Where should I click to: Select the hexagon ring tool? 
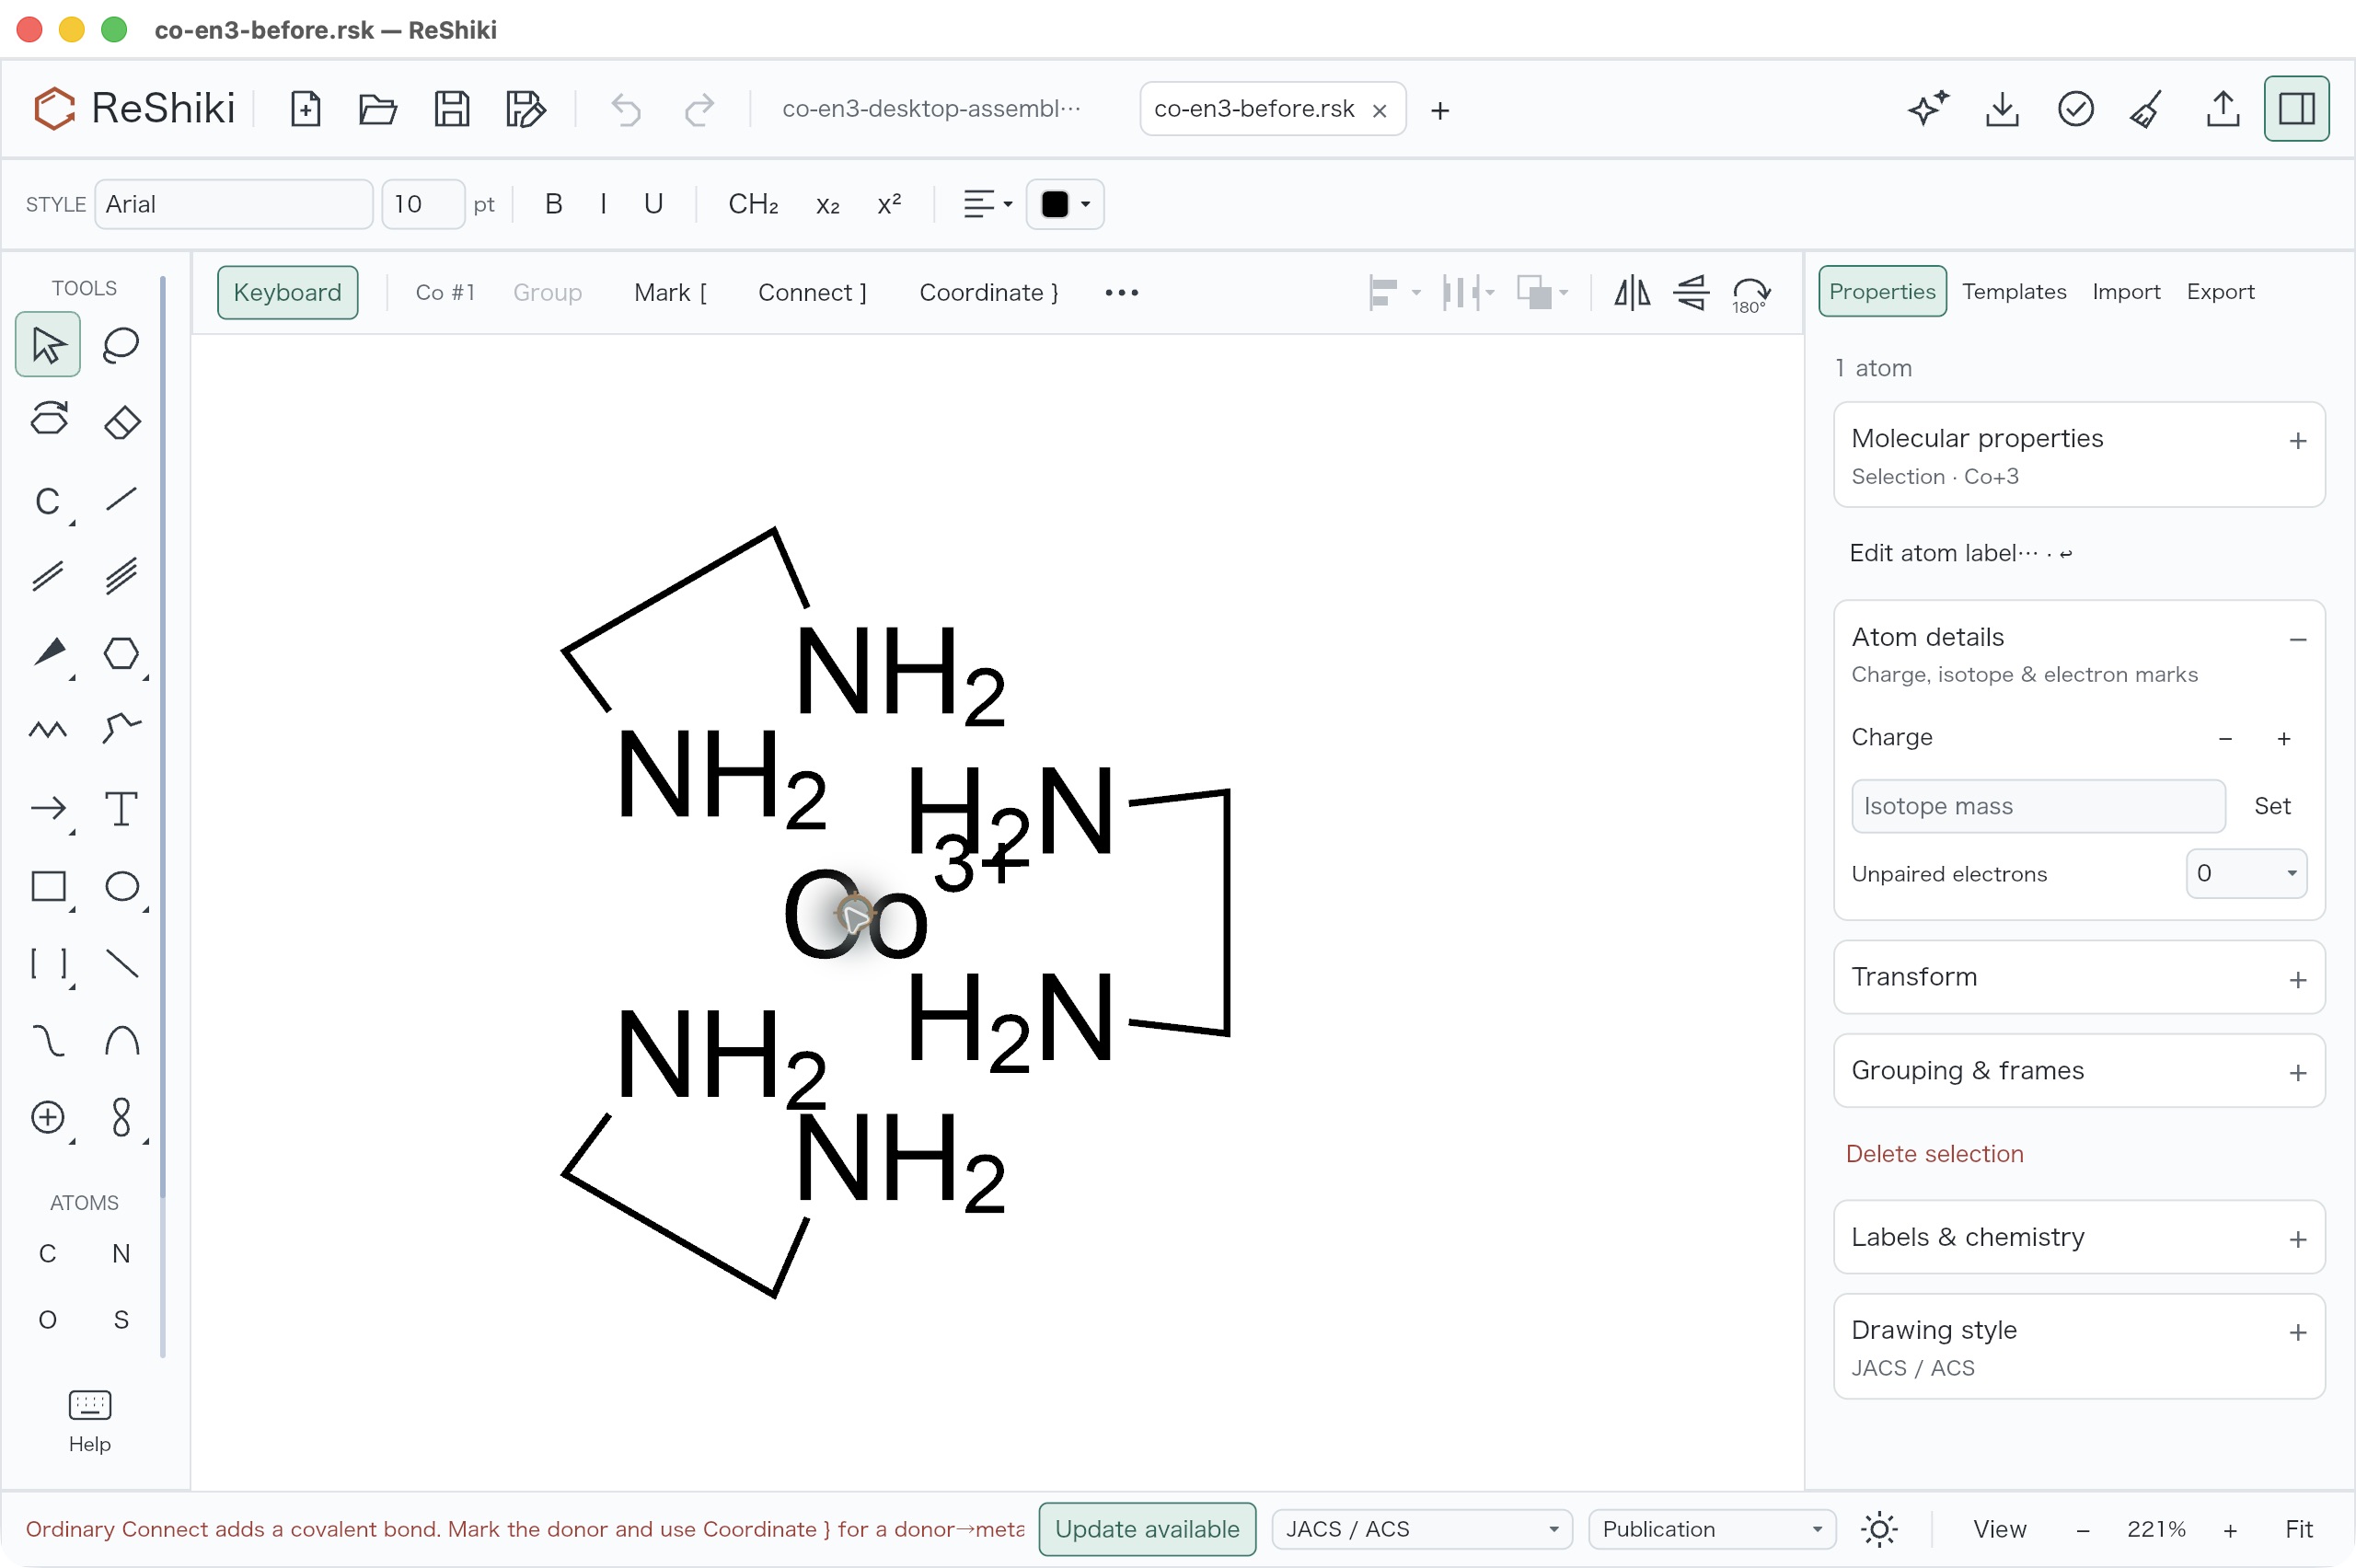click(121, 653)
